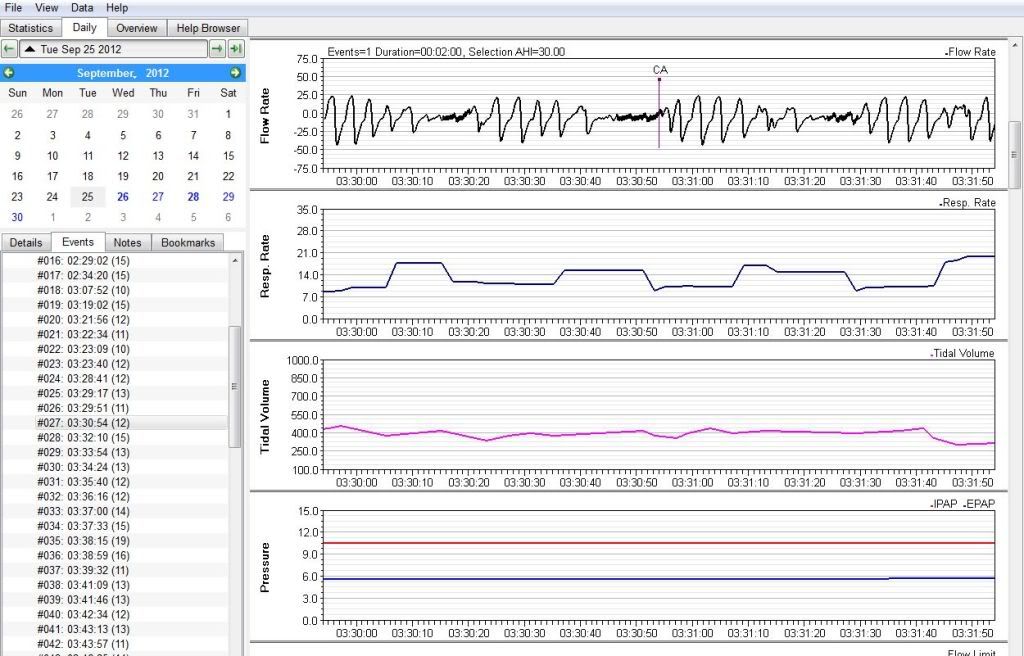Select event #021: 03:22:34 (11)
The image size is (1024, 656).
(84, 335)
